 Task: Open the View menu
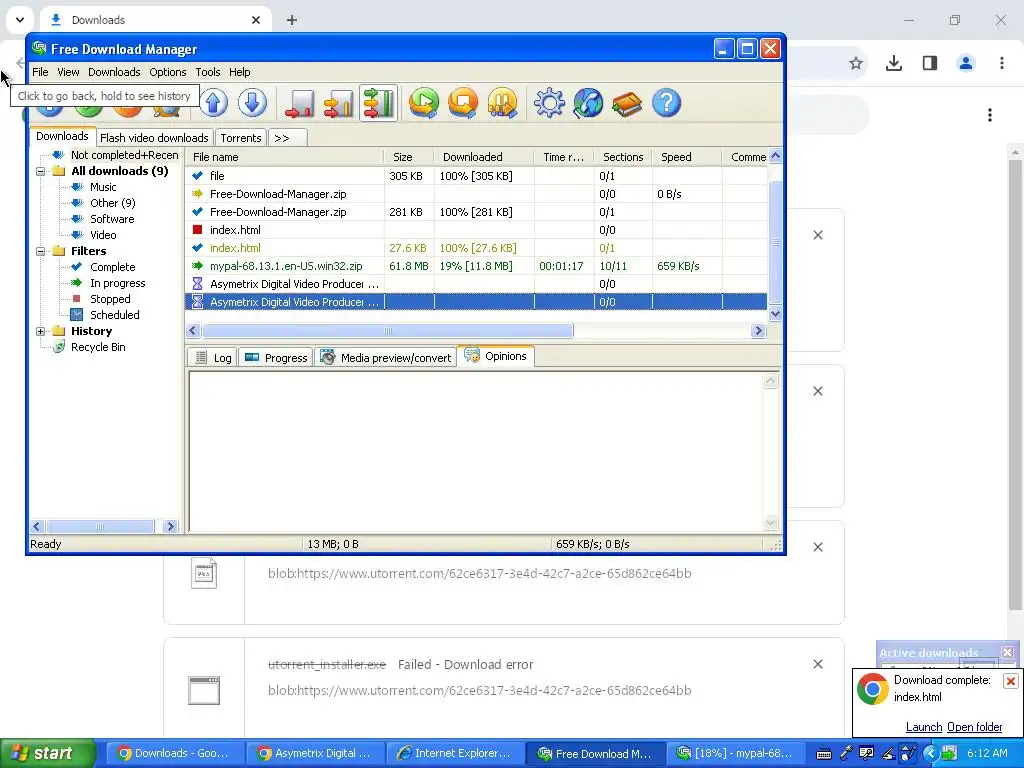tap(68, 72)
